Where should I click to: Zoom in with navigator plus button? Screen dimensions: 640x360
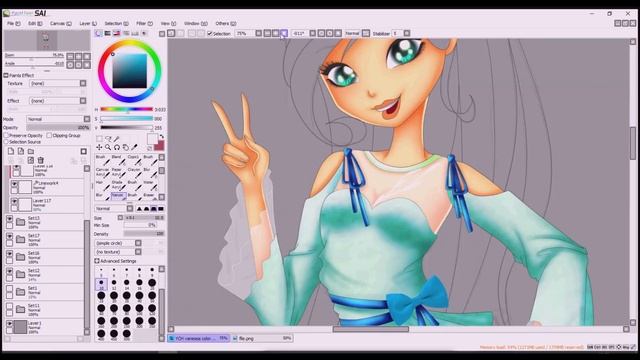[x=78, y=56]
